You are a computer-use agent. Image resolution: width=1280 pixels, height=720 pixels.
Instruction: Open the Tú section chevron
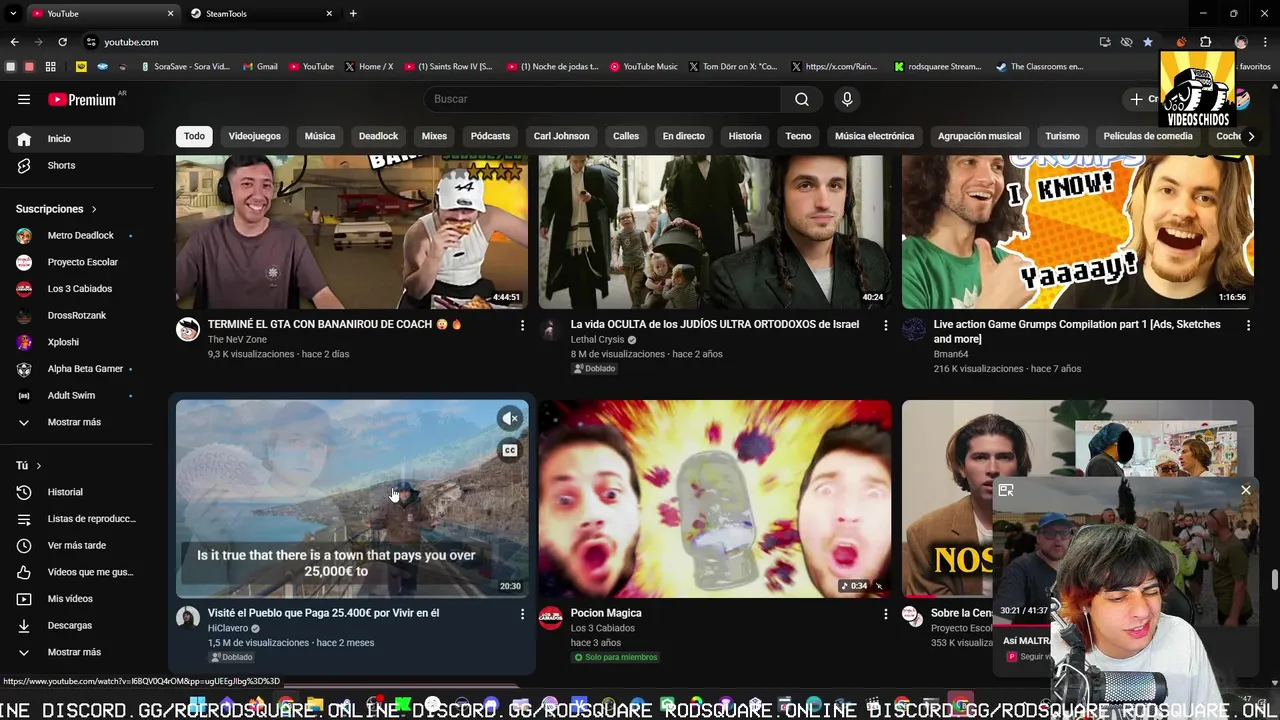[x=39, y=466]
